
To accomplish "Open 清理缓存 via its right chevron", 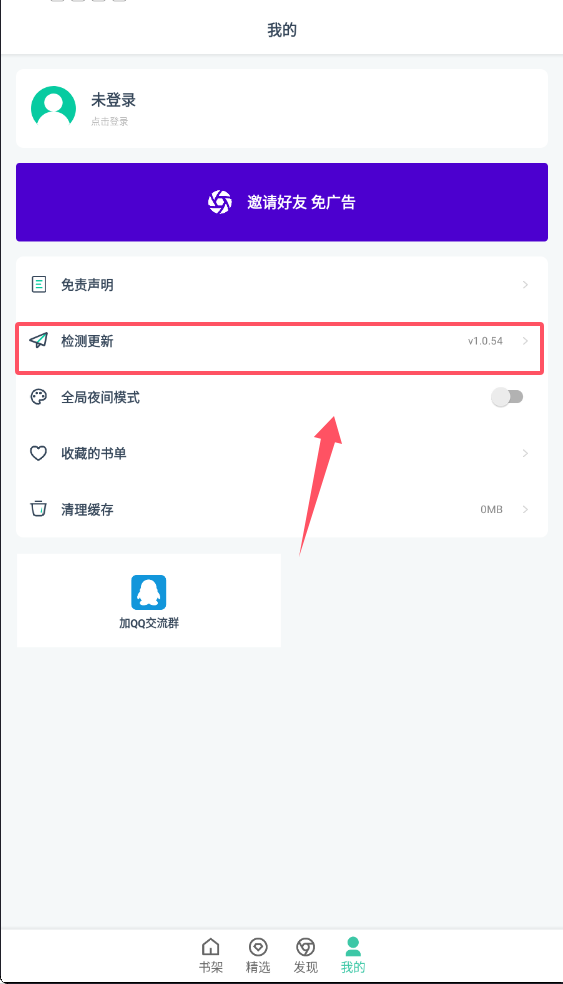I will 525,509.
